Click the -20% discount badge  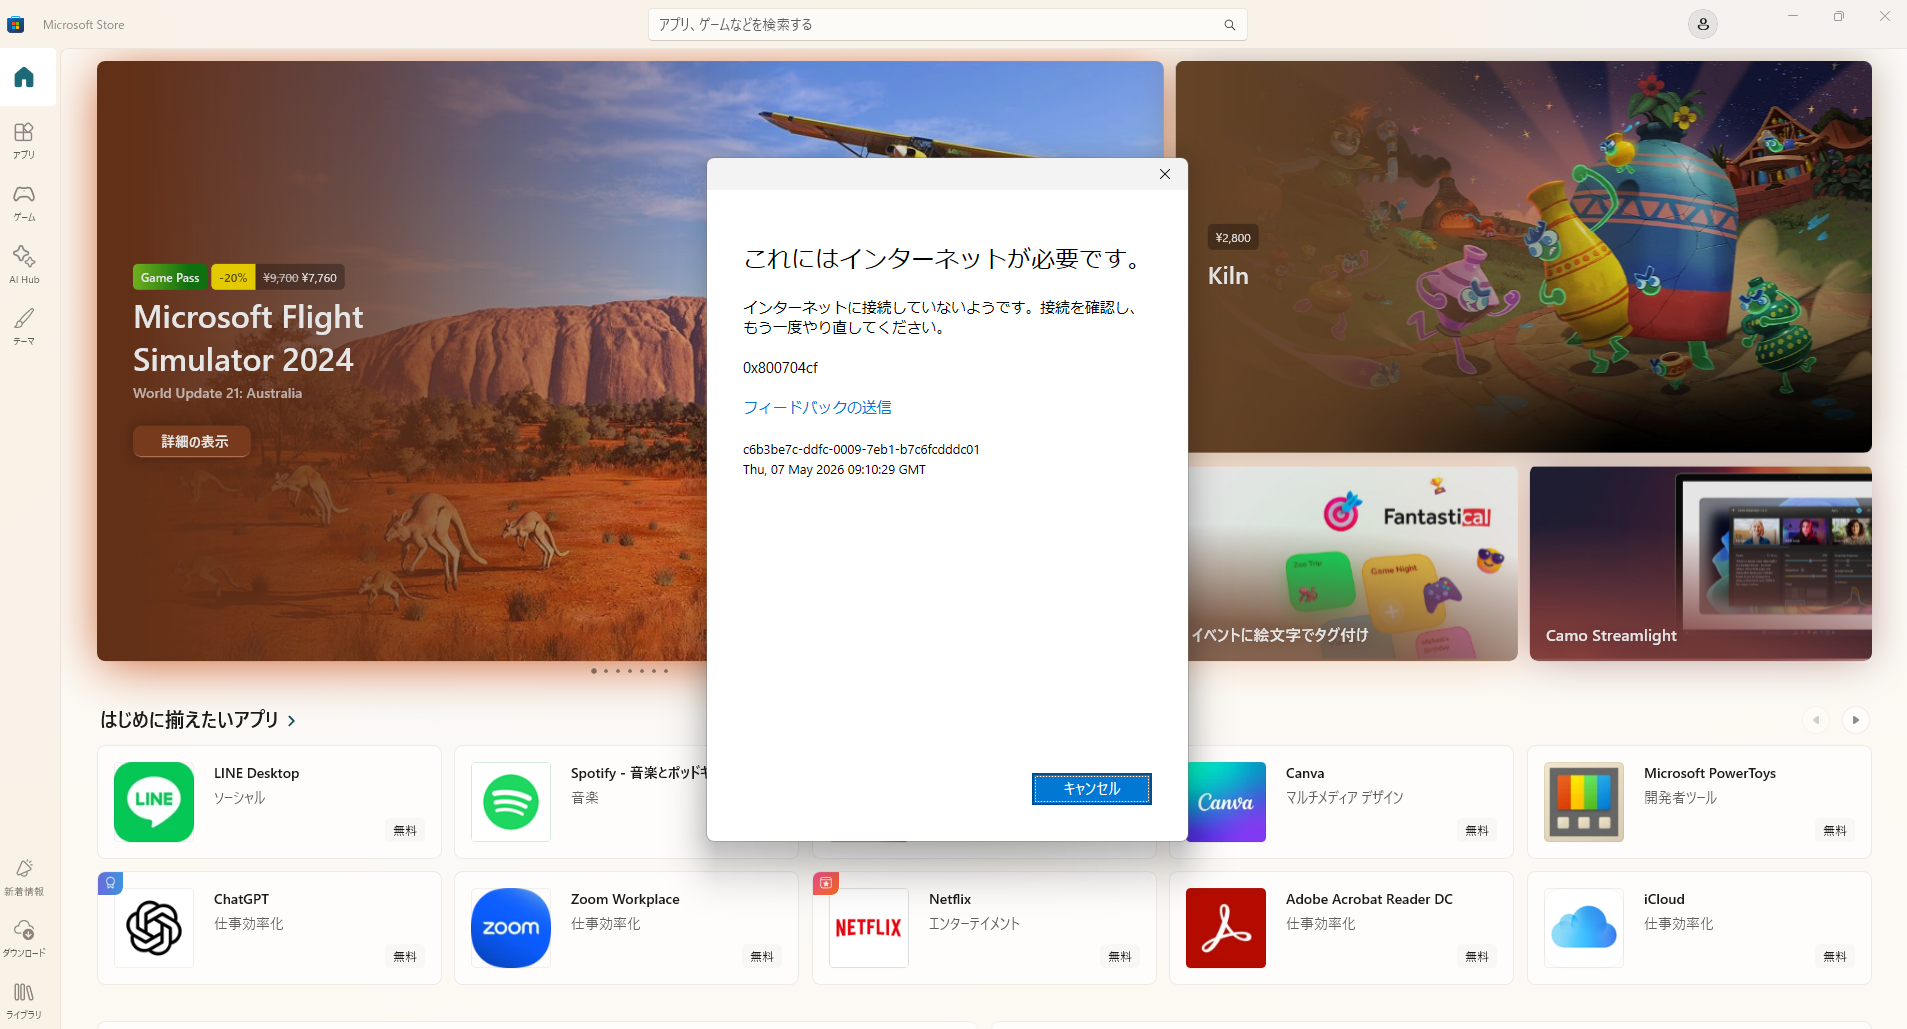click(x=234, y=278)
